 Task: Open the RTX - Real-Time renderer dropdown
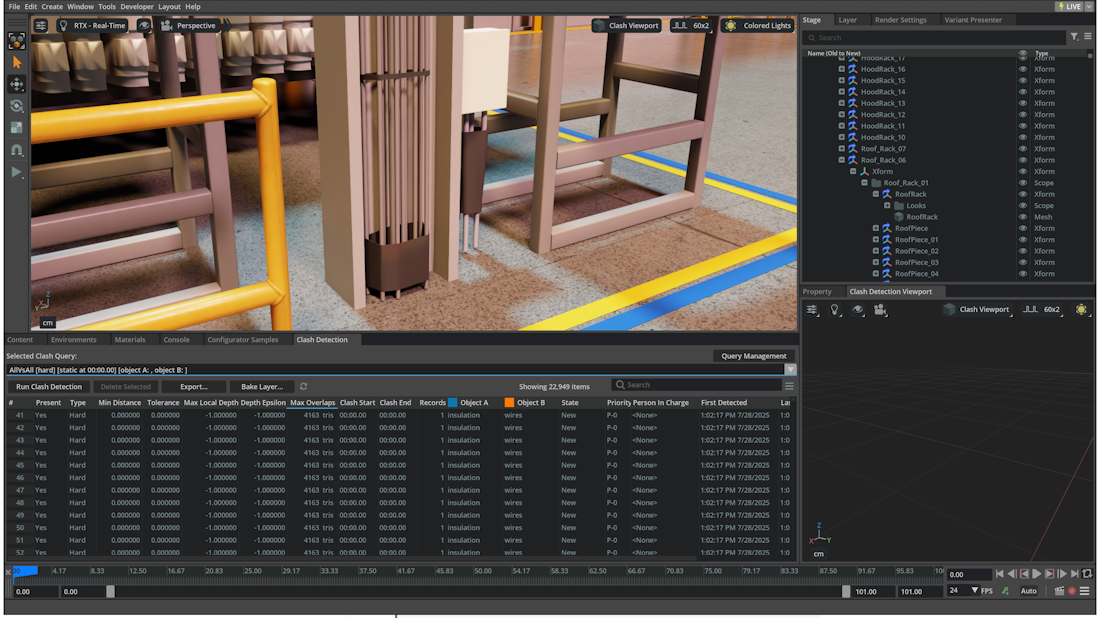(92, 25)
